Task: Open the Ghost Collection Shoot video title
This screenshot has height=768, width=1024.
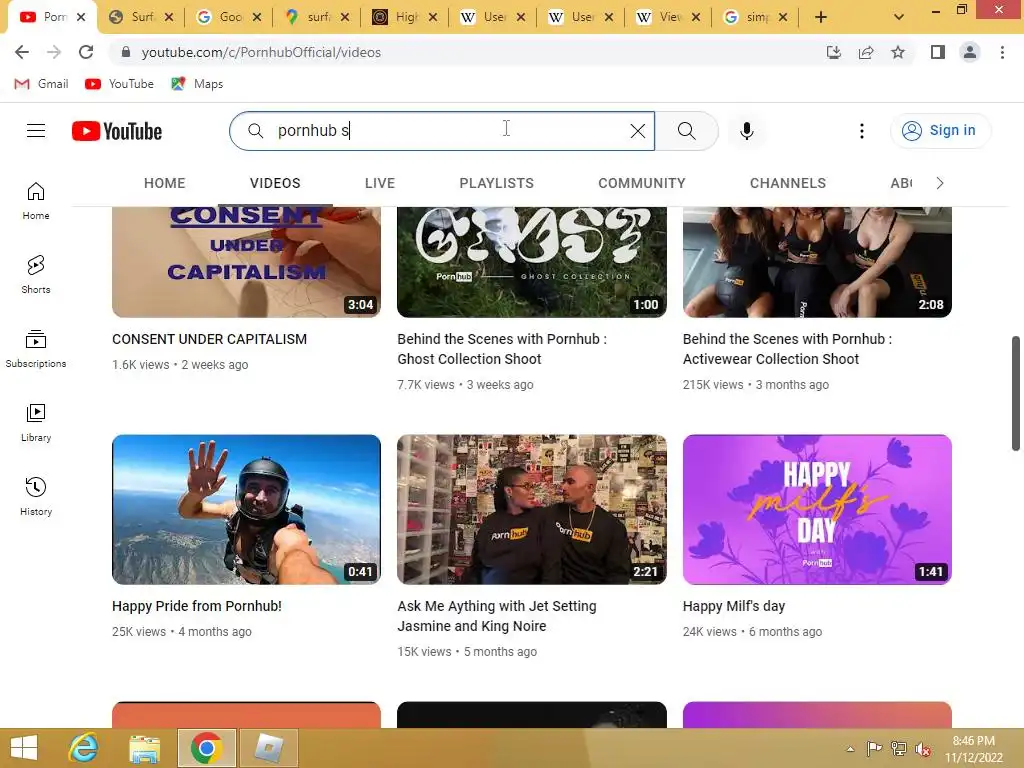Action: click(x=502, y=349)
